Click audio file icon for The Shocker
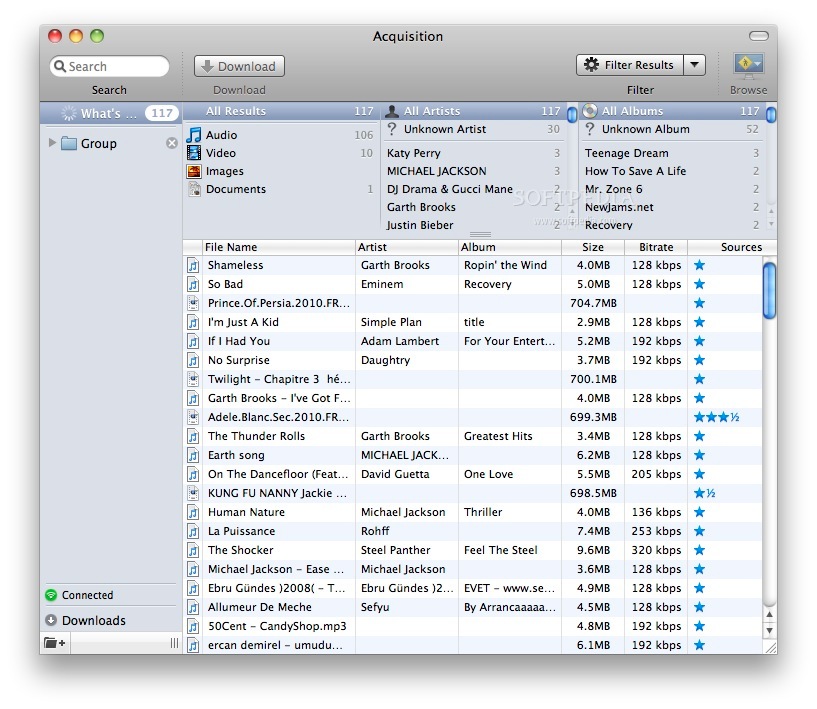The image size is (817, 709). point(193,550)
